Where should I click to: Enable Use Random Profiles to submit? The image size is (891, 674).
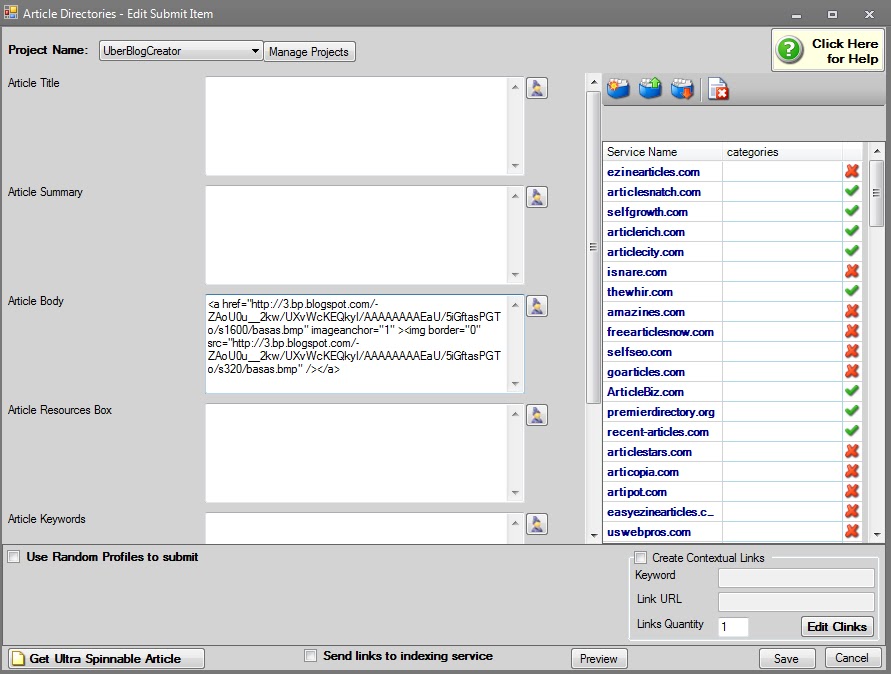click(14, 557)
